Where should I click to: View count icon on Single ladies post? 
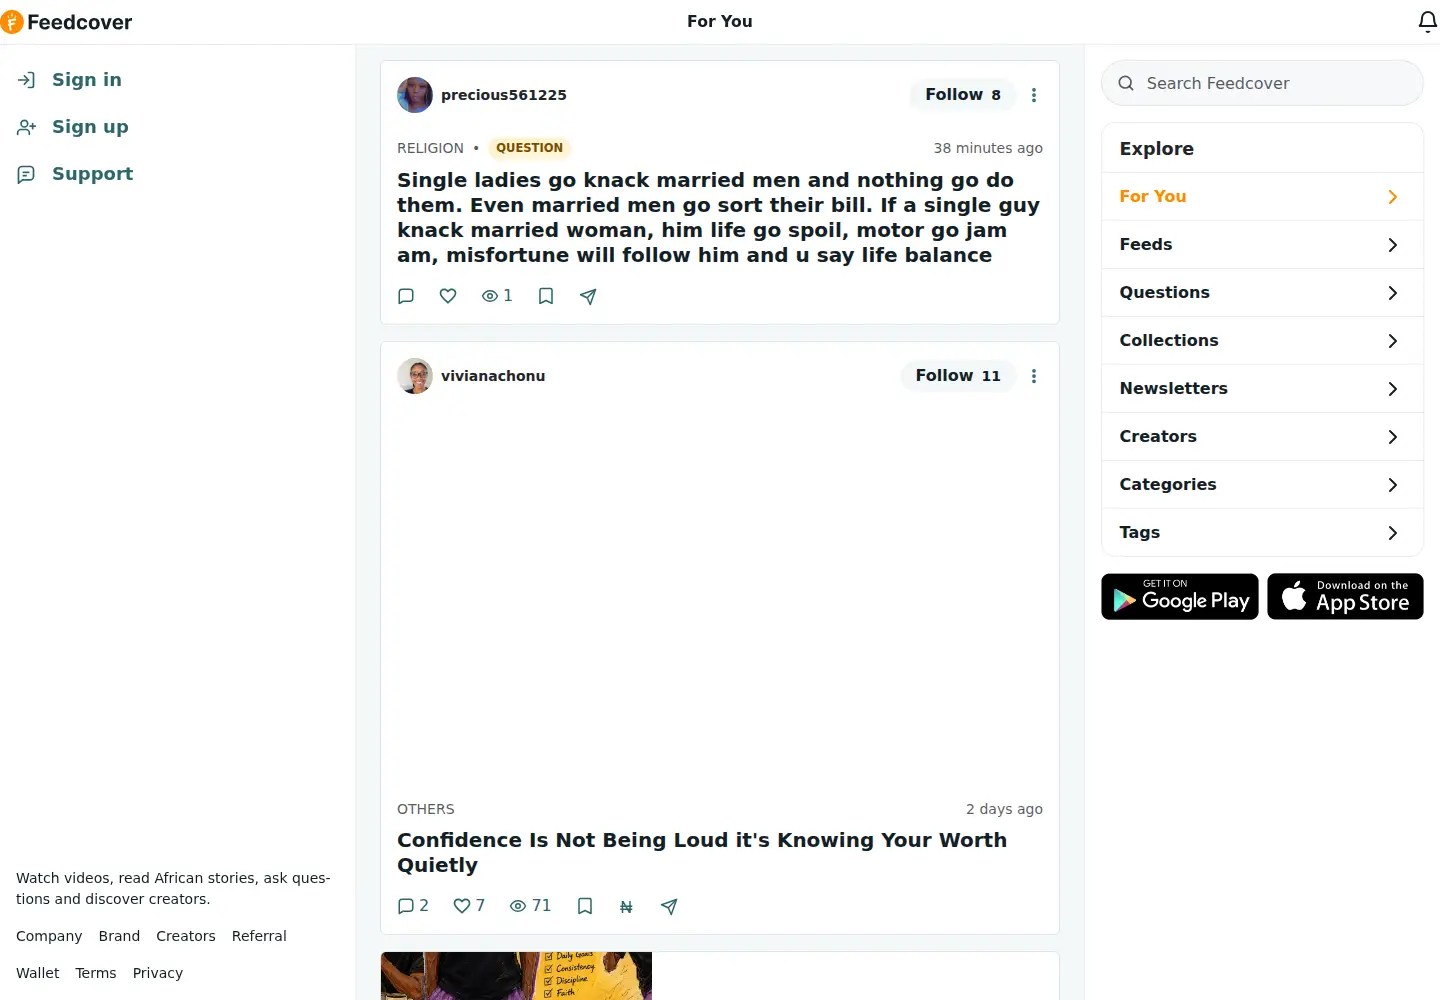point(490,296)
